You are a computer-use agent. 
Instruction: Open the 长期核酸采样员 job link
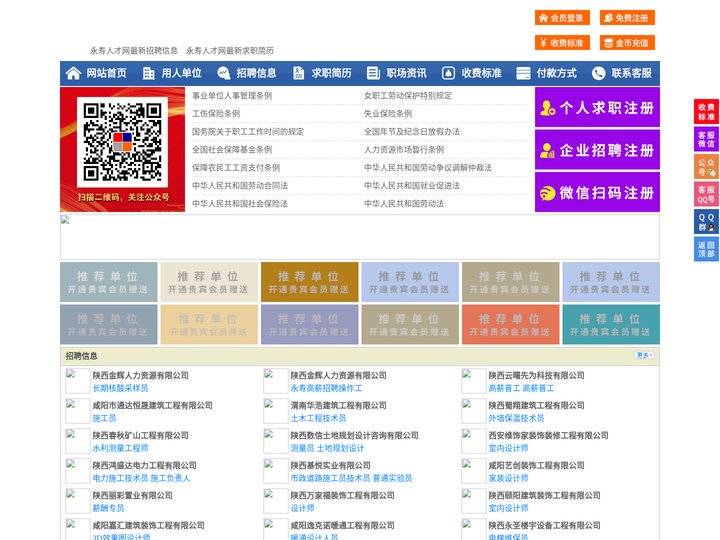tap(120, 388)
